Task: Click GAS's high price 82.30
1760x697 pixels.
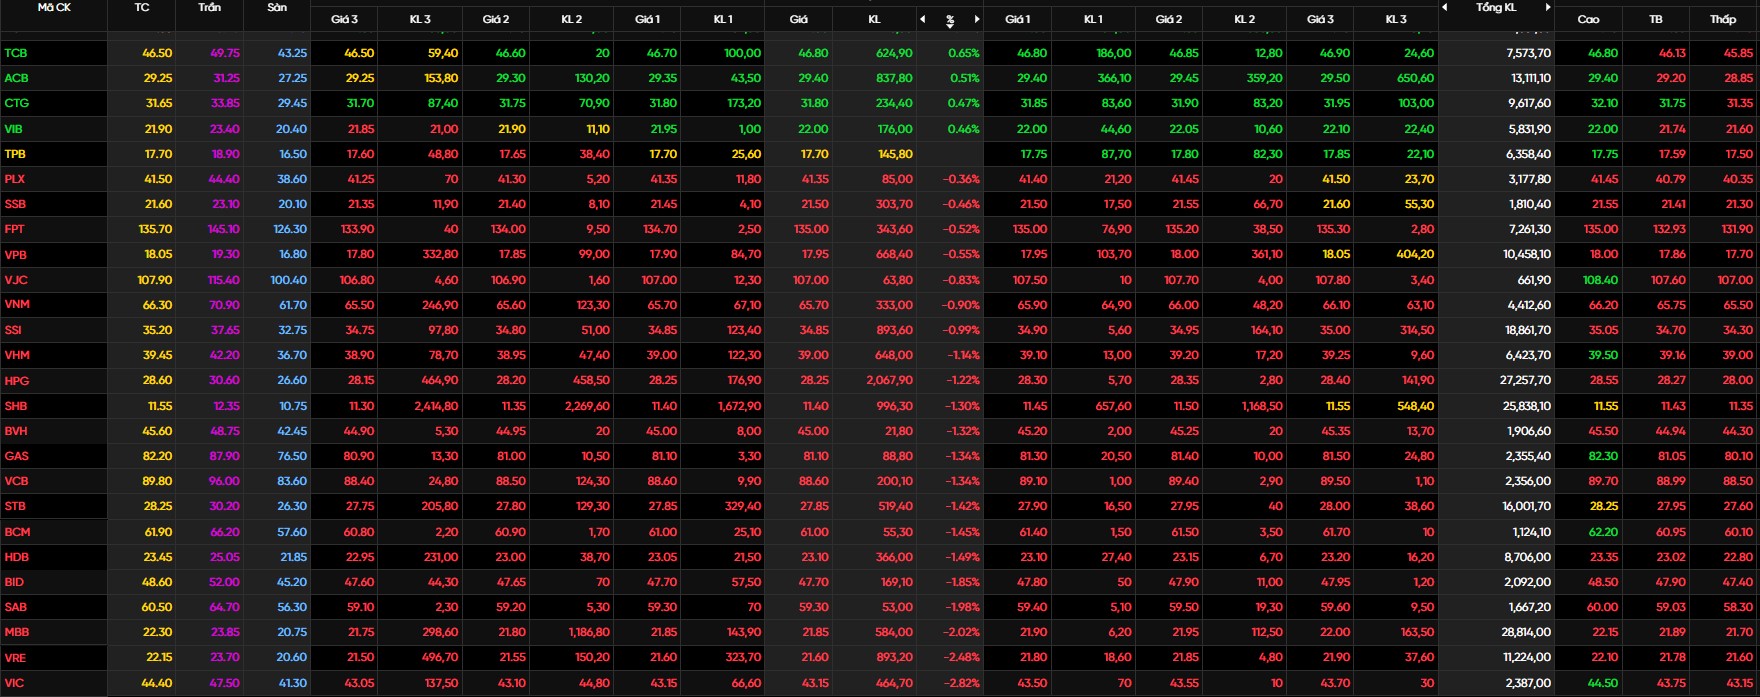Action: (x=1603, y=456)
